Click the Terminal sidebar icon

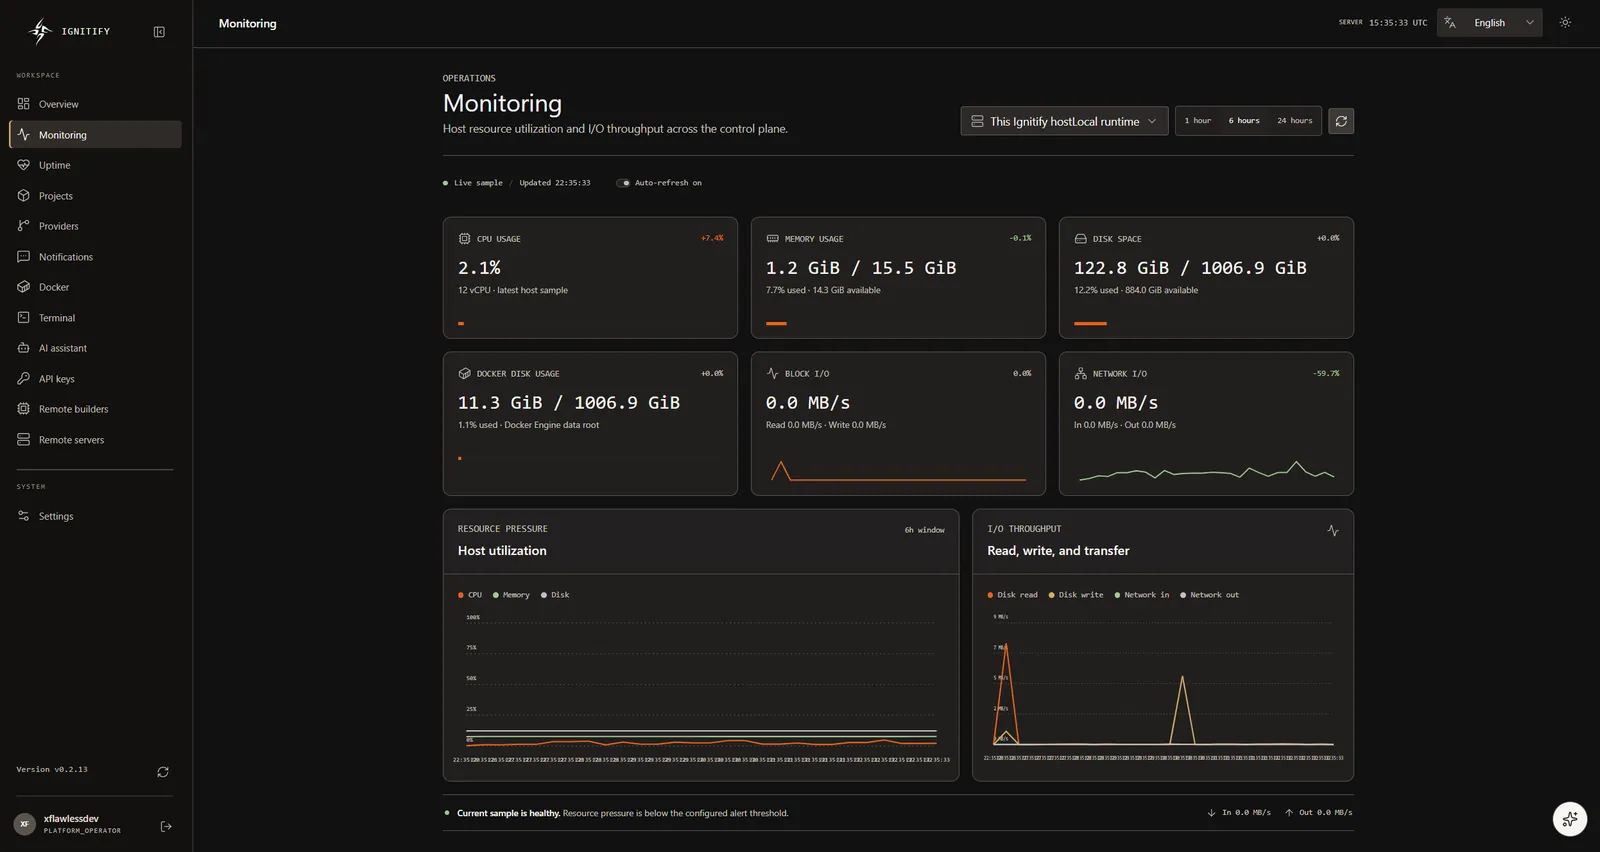(x=24, y=318)
